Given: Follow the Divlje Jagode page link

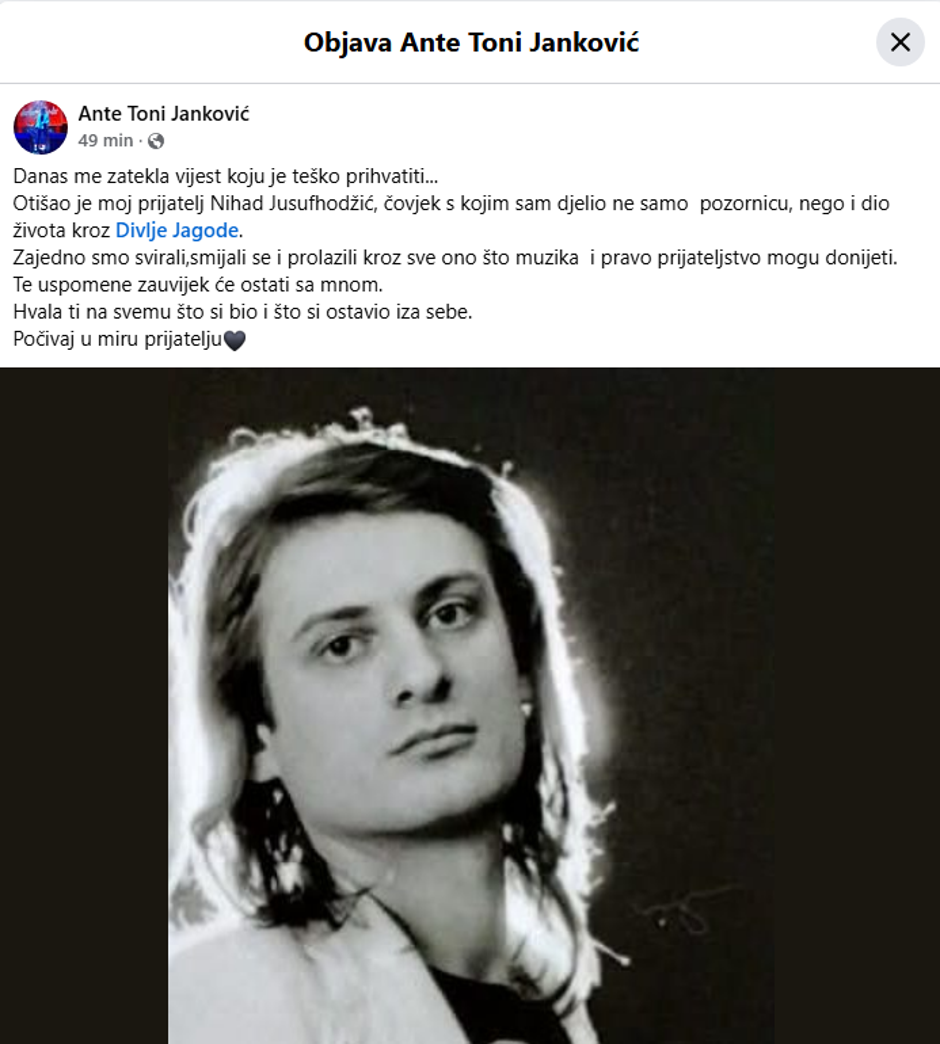Looking at the screenshot, I should [178, 231].
